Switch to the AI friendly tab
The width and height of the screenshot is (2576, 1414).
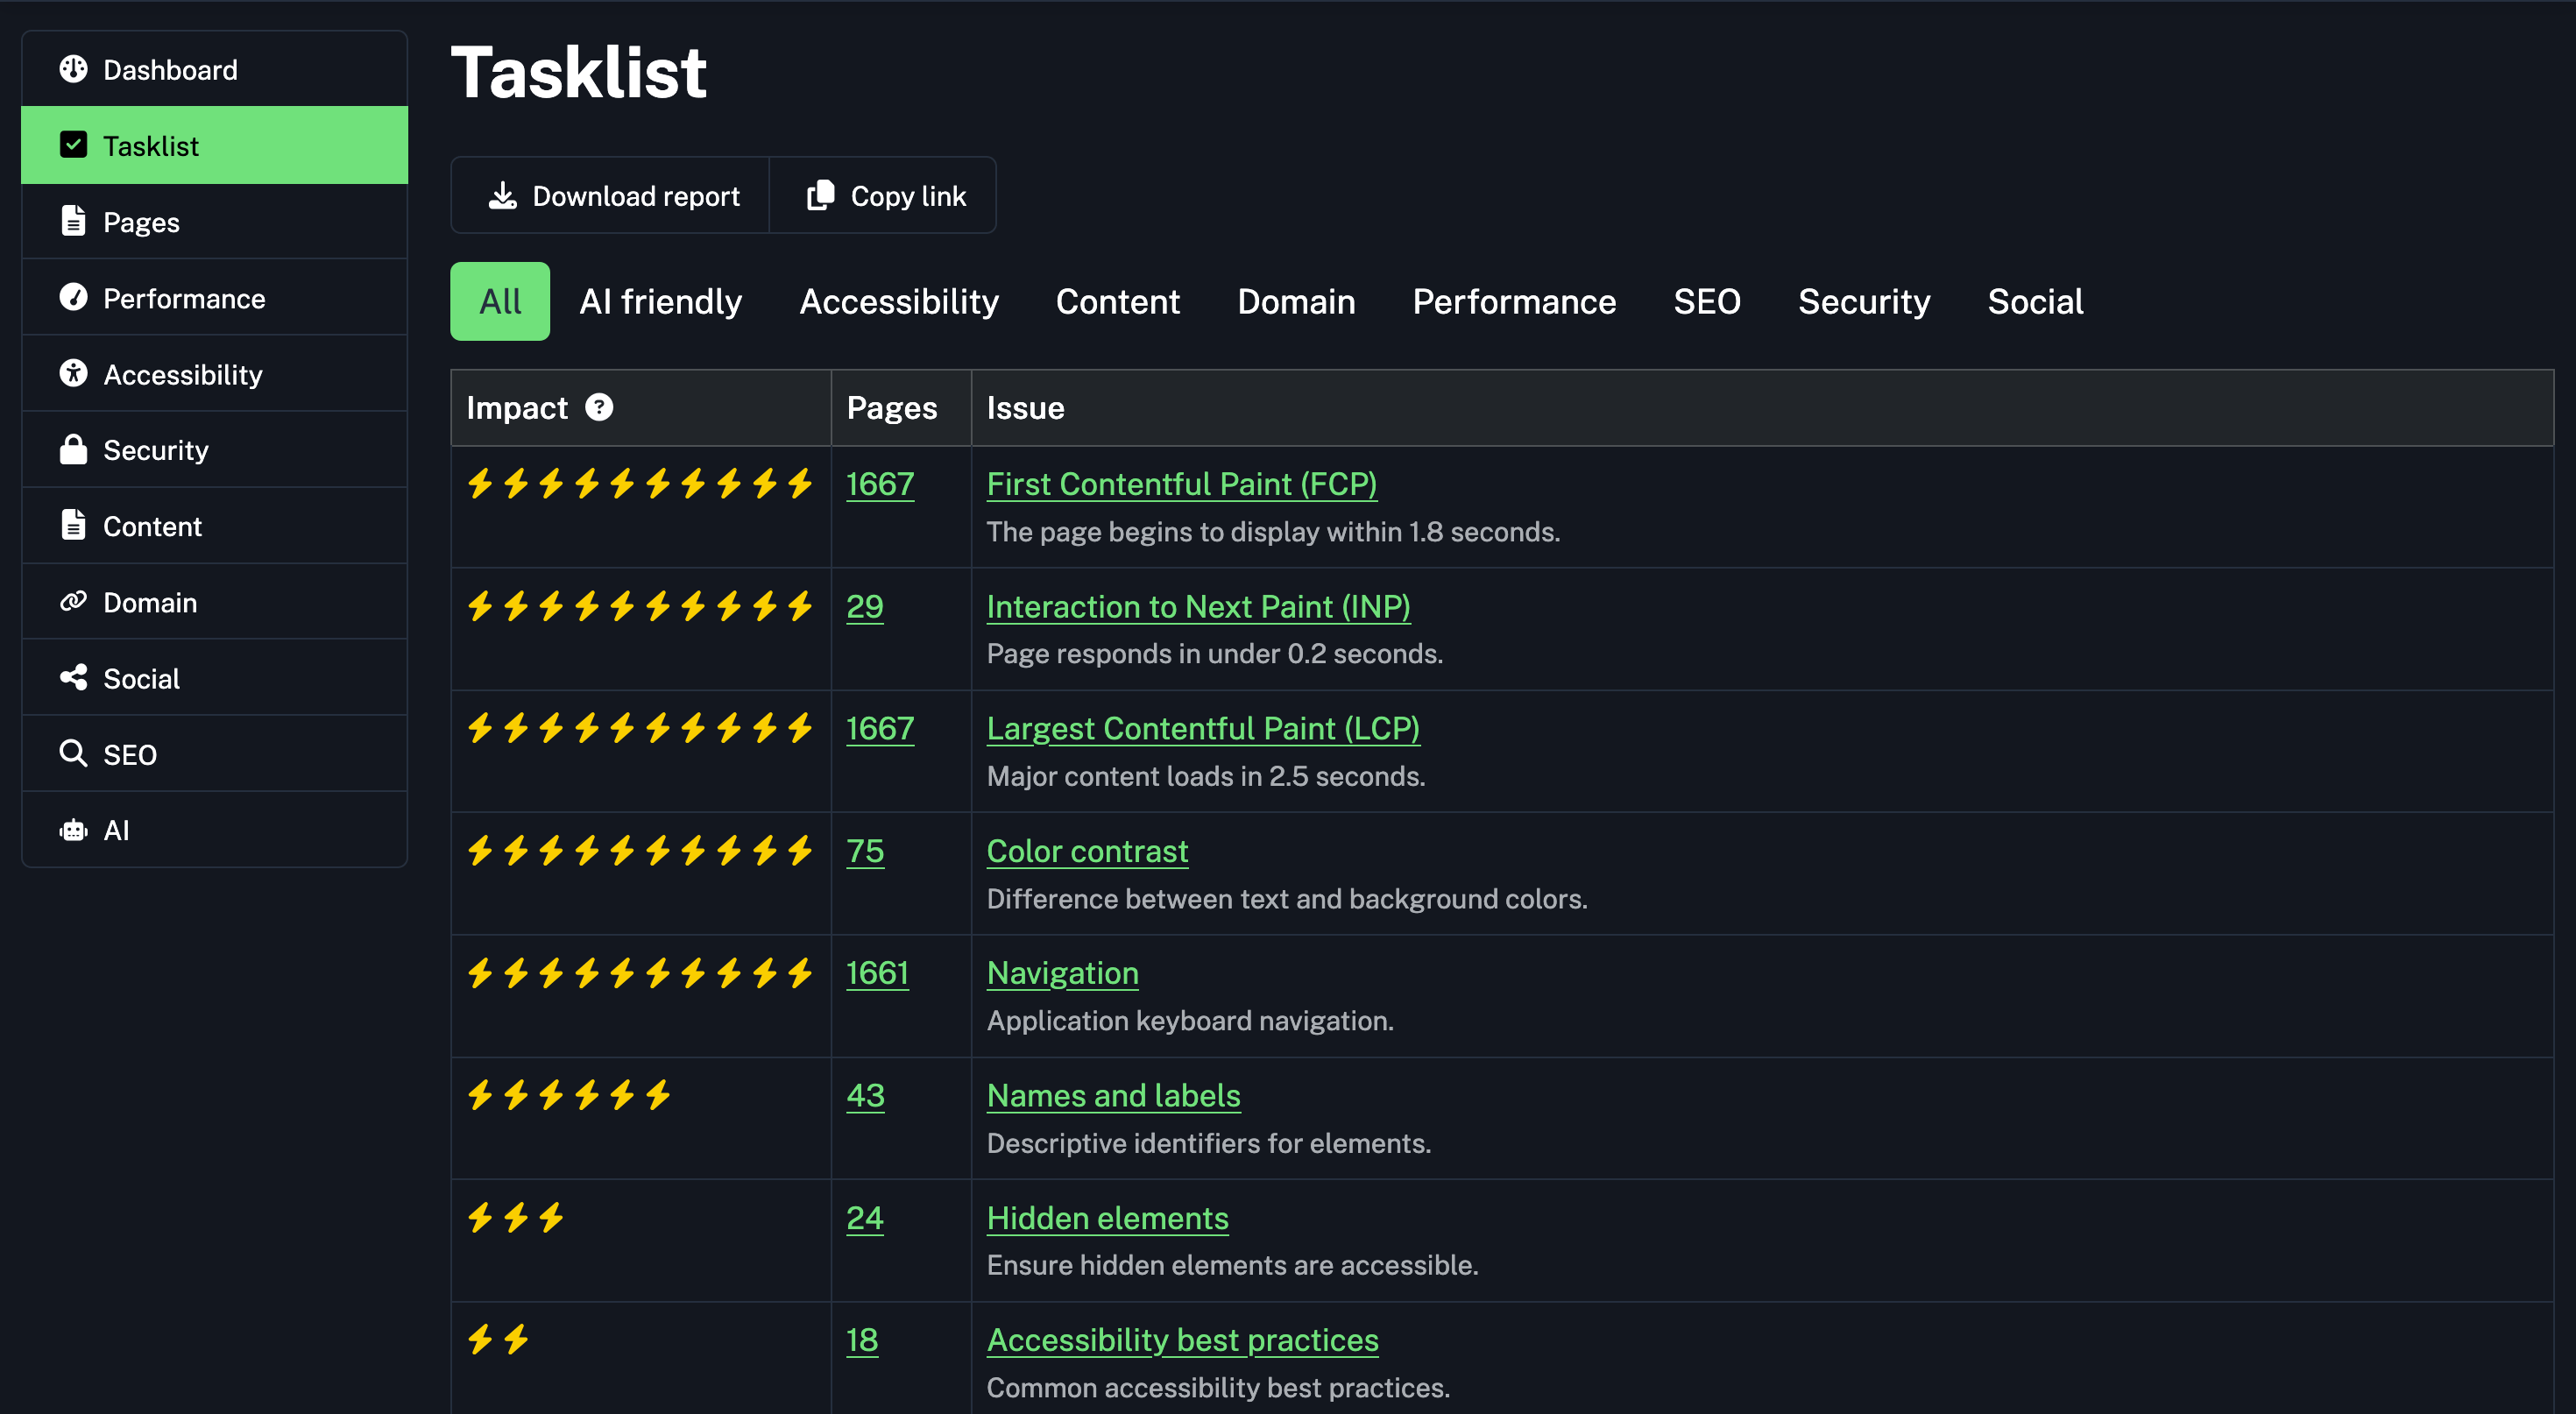coord(661,301)
